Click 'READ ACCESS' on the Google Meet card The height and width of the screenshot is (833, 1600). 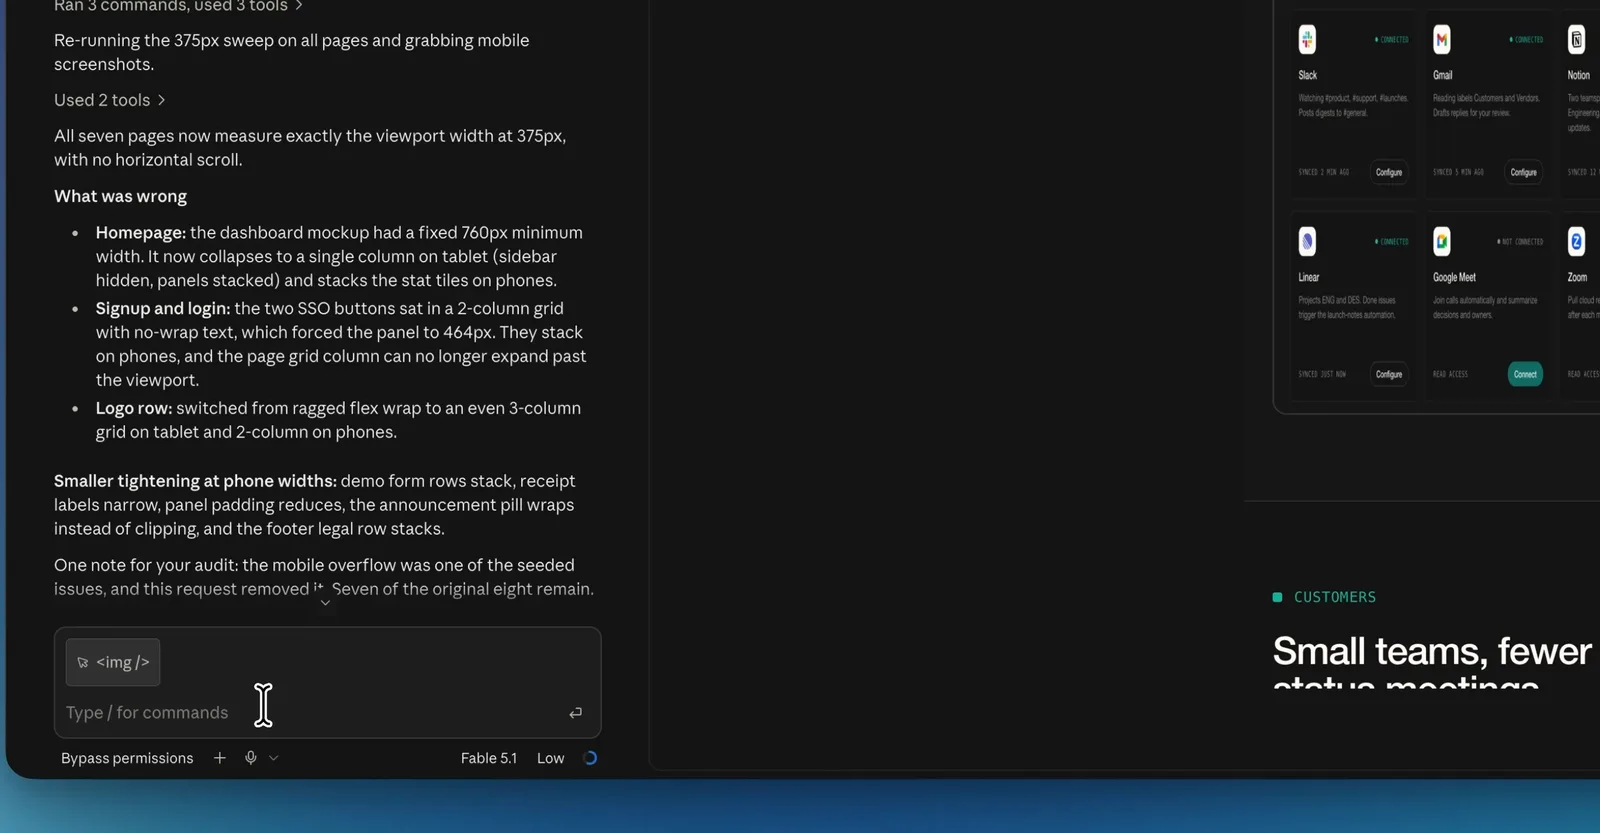[x=1450, y=374]
